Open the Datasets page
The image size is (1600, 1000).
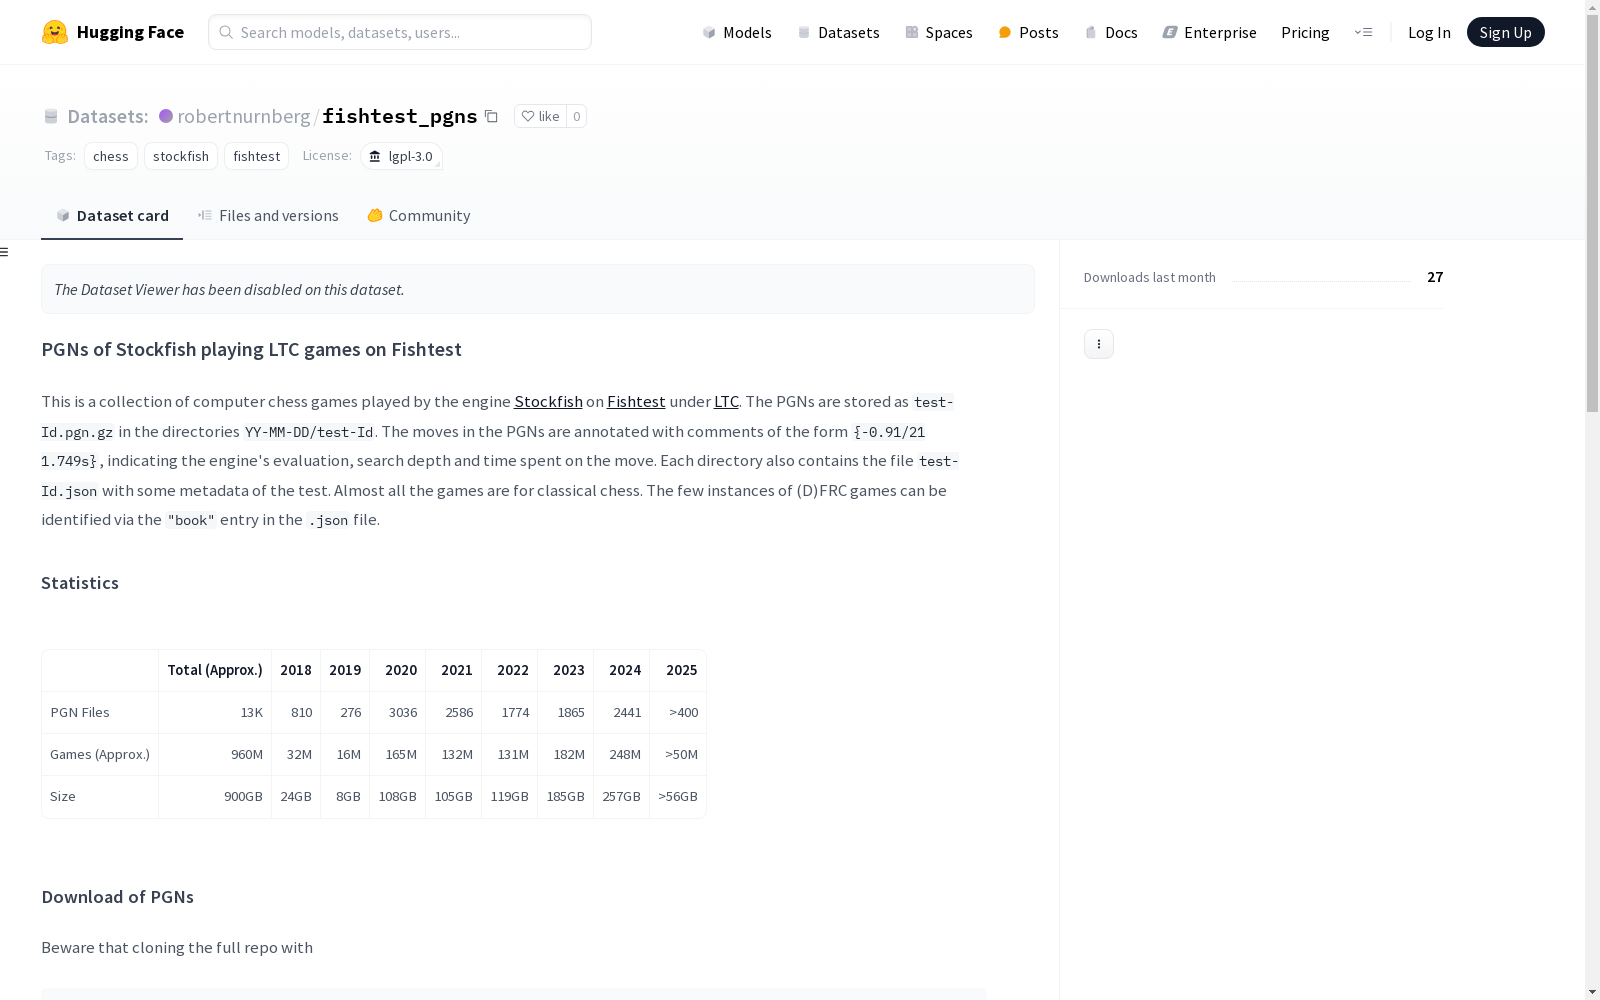pos(838,32)
